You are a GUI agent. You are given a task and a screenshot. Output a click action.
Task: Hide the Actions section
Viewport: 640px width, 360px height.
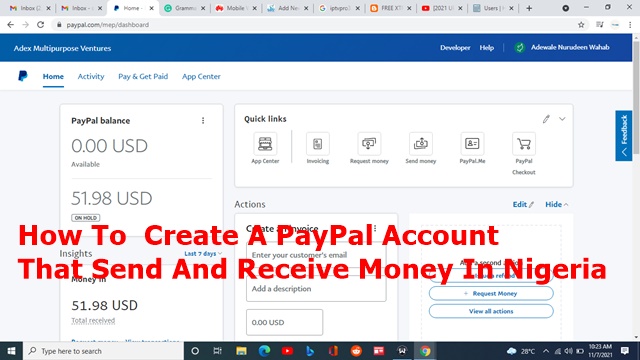pos(557,204)
